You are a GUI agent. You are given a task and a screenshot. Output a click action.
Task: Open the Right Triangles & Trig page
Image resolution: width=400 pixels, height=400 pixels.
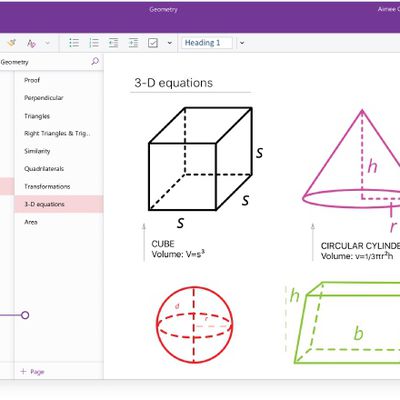[x=59, y=133]
